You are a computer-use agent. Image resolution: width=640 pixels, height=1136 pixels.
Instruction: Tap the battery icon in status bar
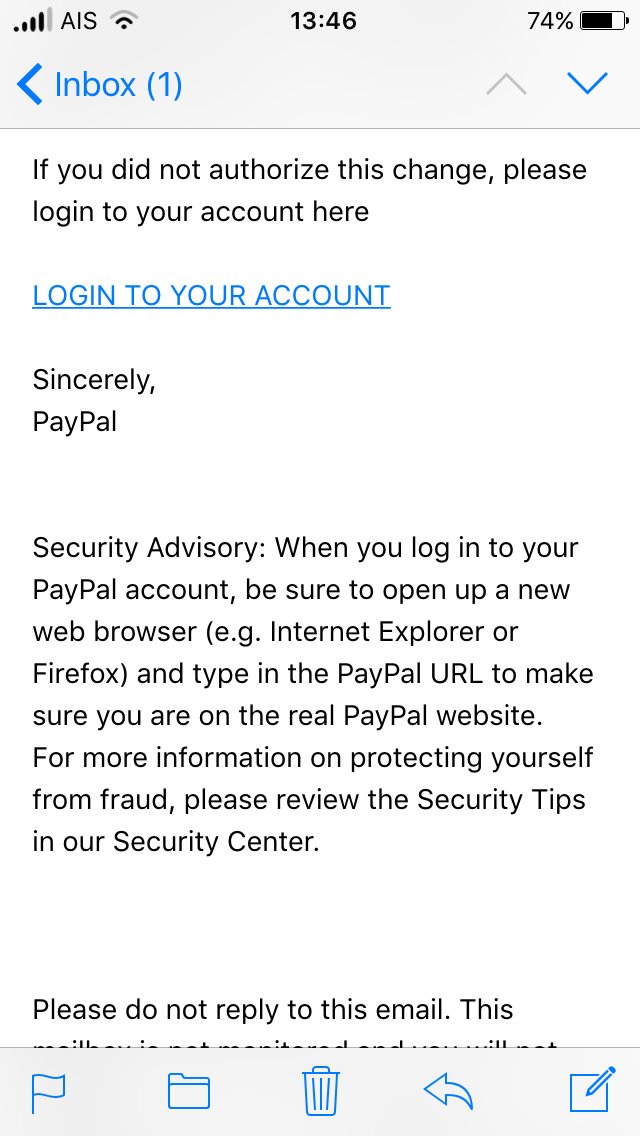(603, 20)
